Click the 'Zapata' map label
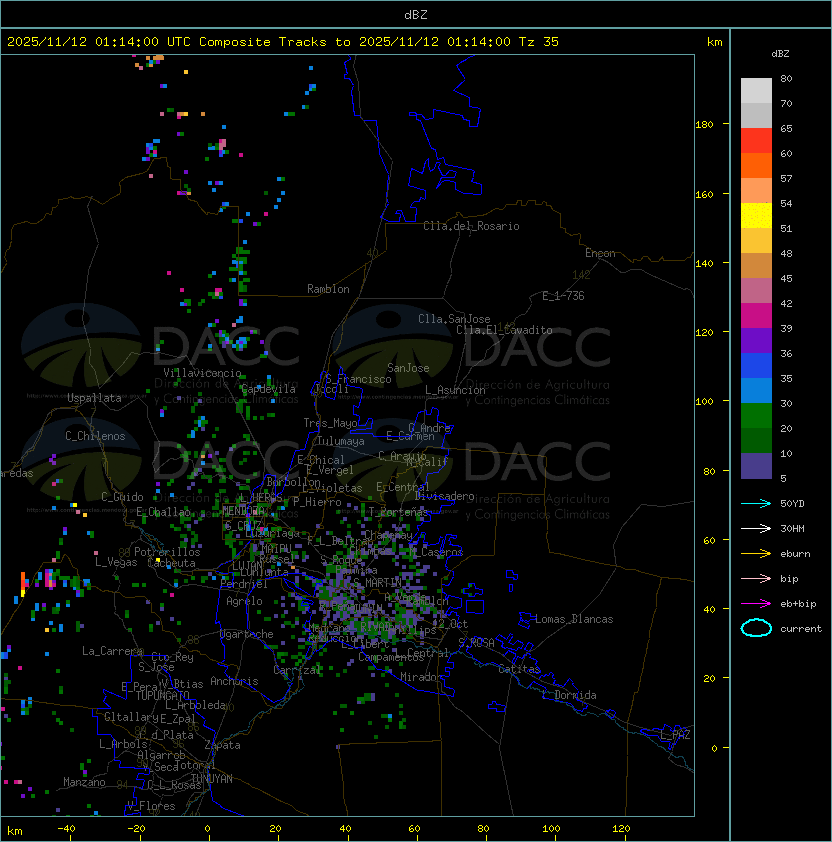 point(222,745)
